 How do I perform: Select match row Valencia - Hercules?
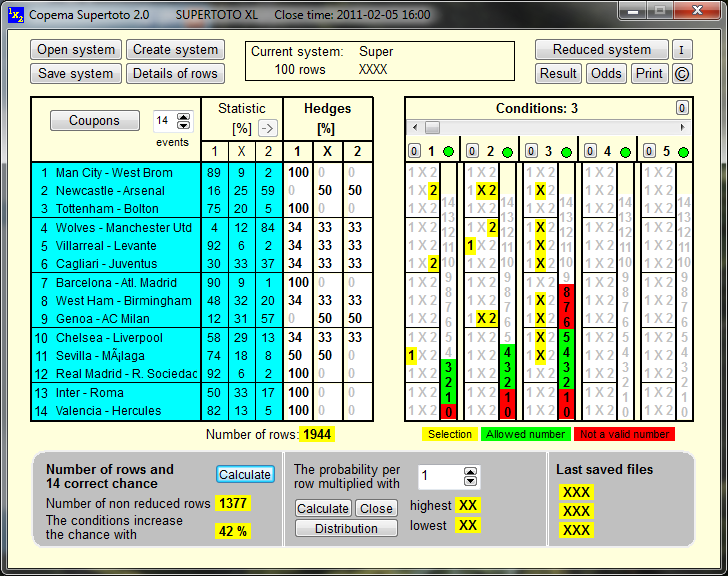(116, 411)
